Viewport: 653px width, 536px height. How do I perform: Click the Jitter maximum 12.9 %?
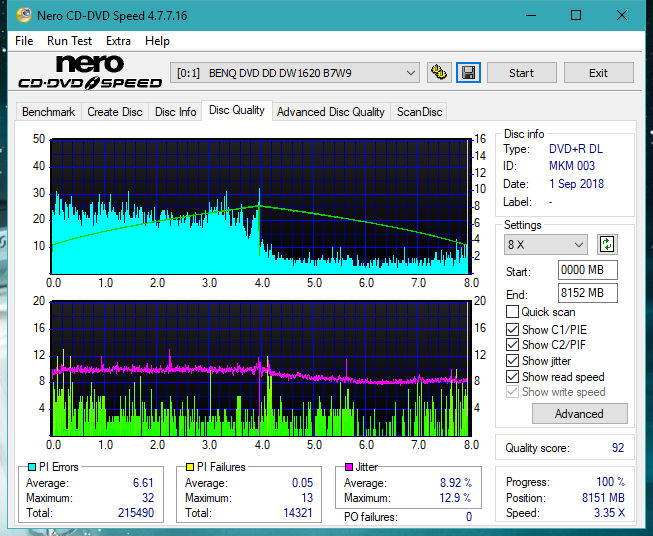456,498
